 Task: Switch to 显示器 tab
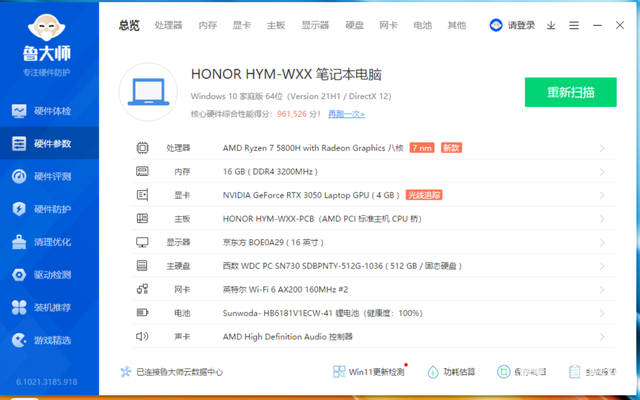315,25
